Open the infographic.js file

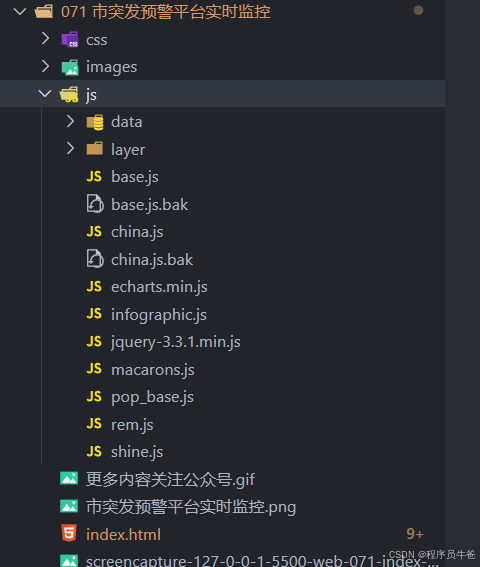[x=159, y=315]
